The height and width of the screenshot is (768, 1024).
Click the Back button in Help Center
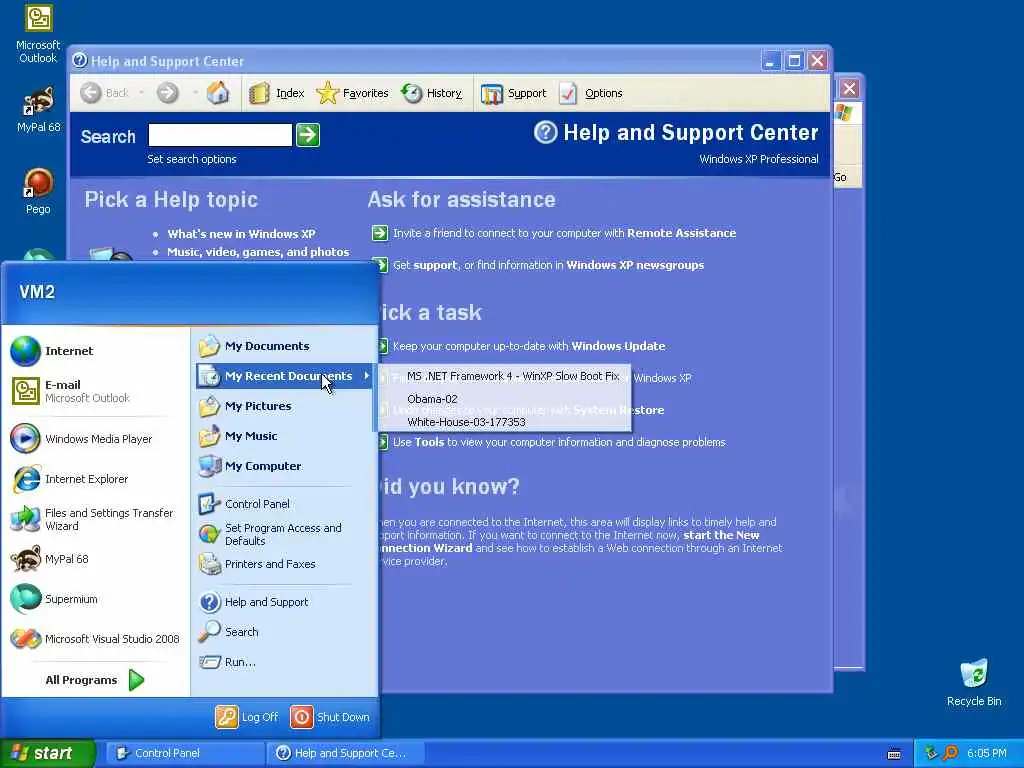pyautogui.click(x=104, y=93)
